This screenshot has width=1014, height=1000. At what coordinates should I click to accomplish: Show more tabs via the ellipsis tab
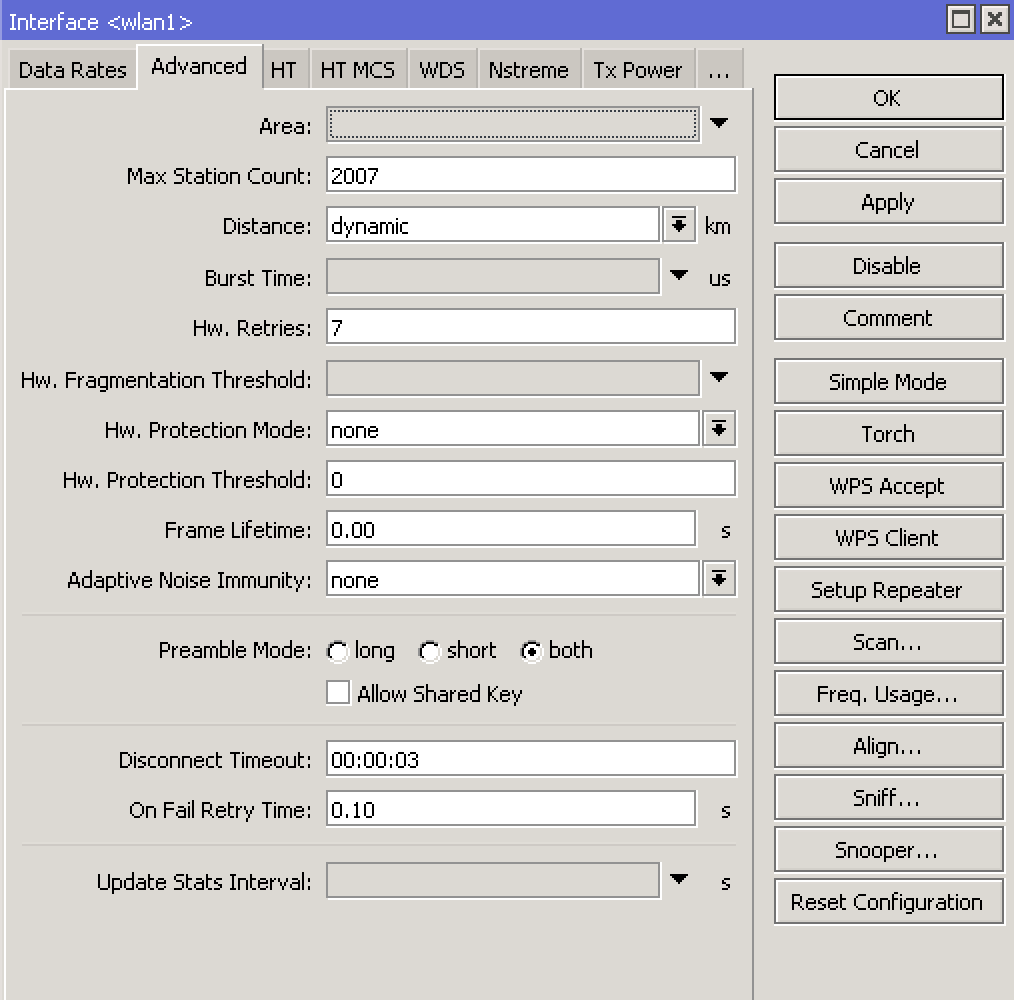click(719, 69)
